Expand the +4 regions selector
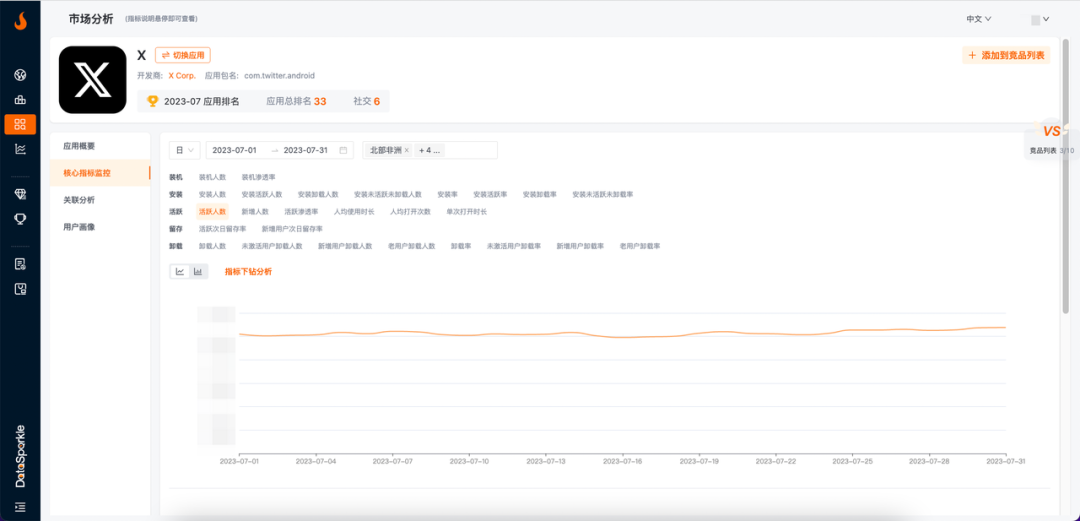Screen dimensions: 1080x521 pos(430,150)
